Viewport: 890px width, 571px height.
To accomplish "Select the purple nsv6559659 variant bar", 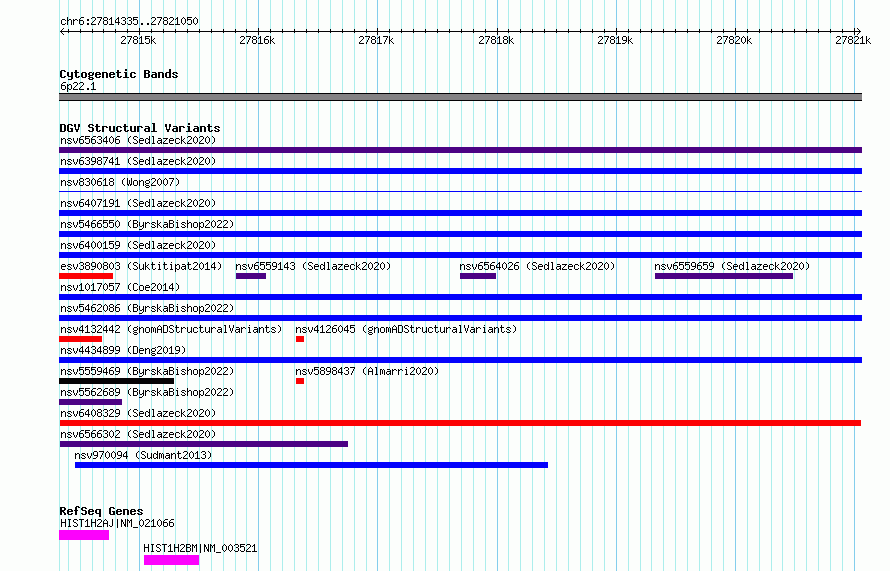I will pos(724,276).
